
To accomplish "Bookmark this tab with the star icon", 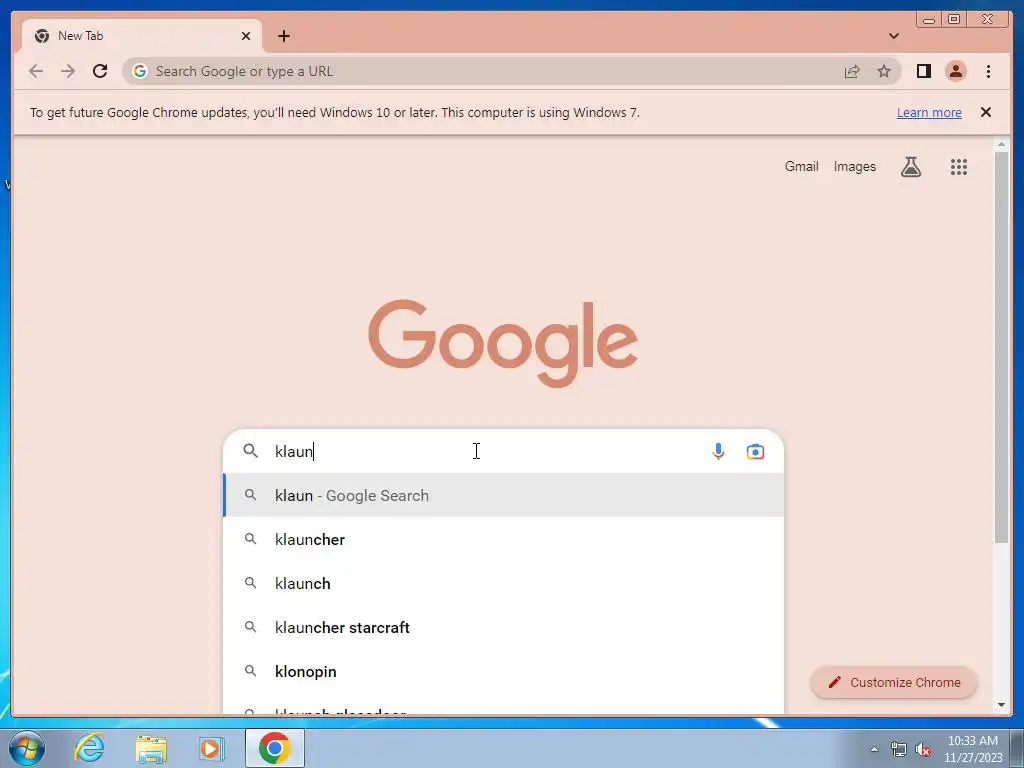I will point(884,71).
